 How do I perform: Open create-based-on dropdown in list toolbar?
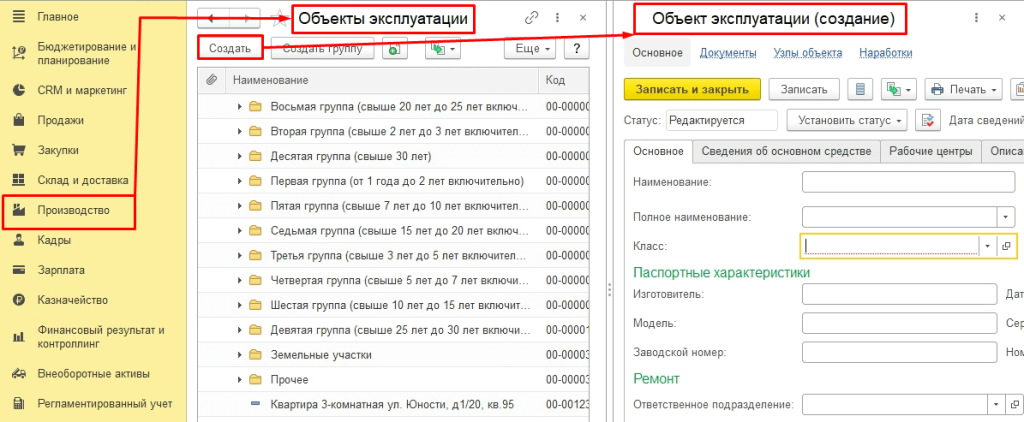pyautogui.click(x=443, y=48)
